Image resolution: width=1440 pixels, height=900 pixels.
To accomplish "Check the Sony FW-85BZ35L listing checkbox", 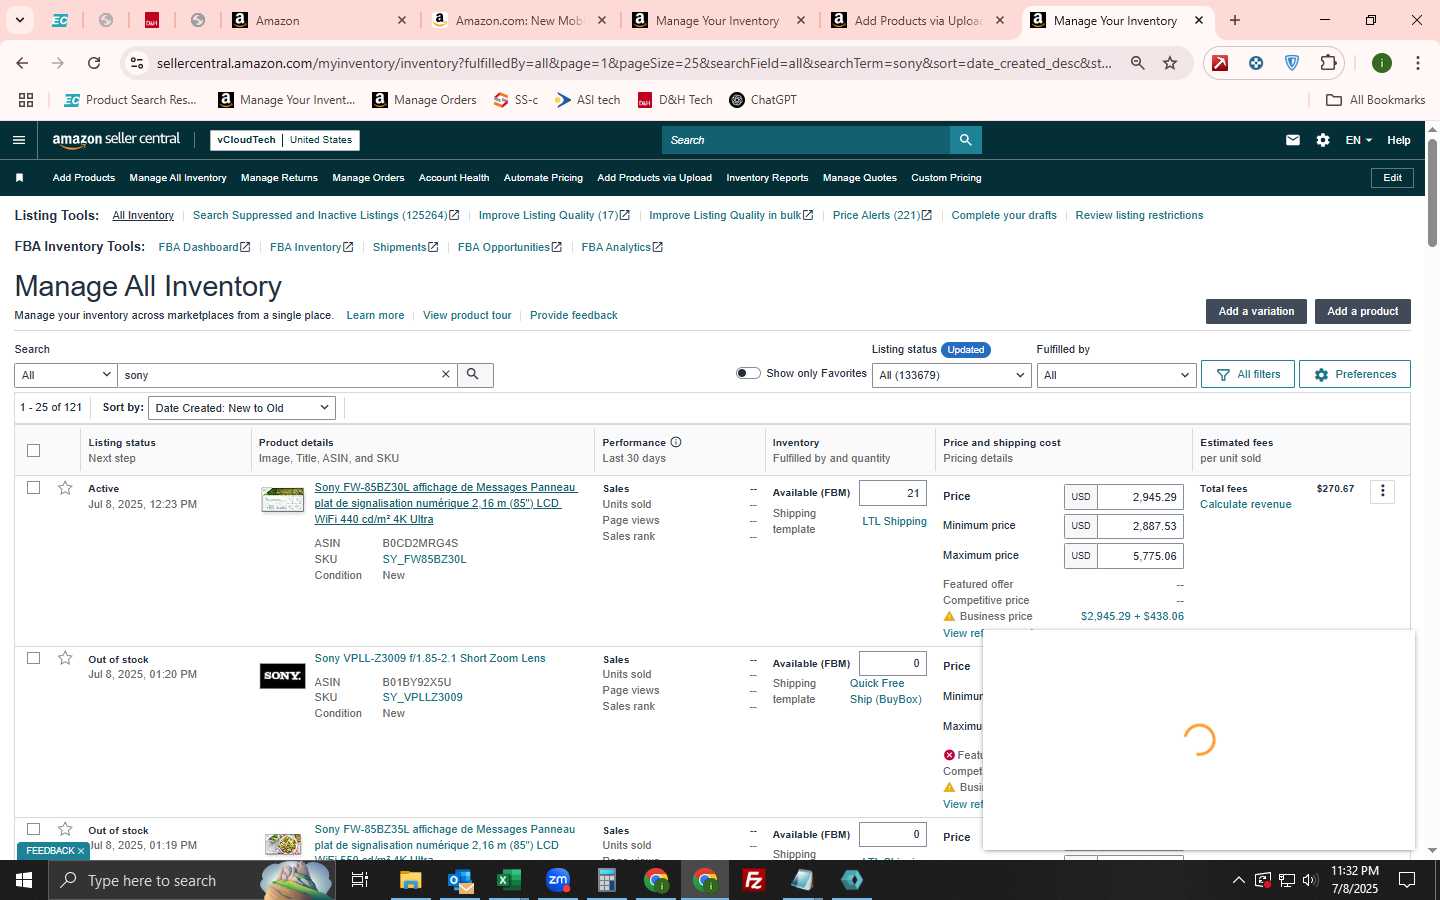I will click(x=33, y=829).
